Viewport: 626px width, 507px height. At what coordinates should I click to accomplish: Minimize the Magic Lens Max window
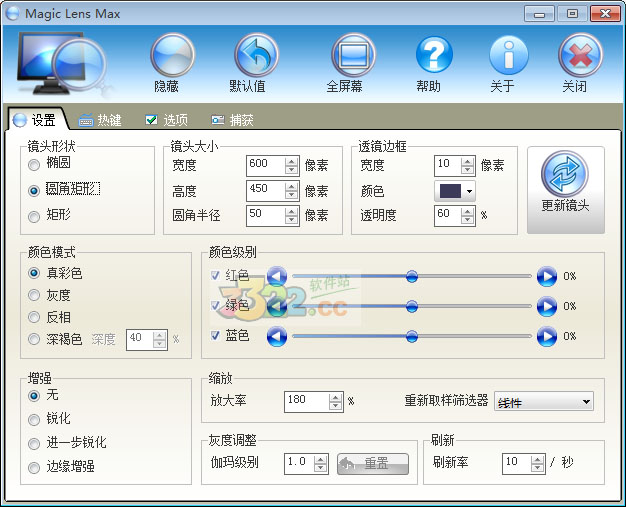click(539, 14)
